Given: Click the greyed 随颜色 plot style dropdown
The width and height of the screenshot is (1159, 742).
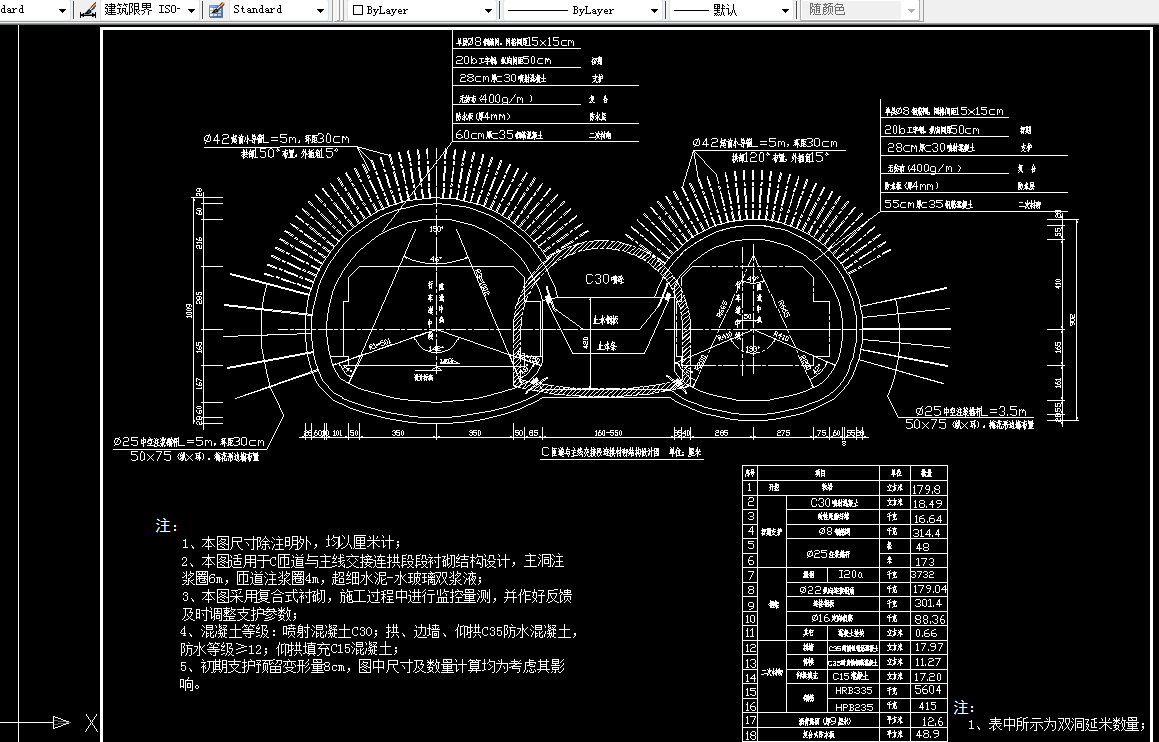Looking at the screenshot, I should [x=860, y=10].
